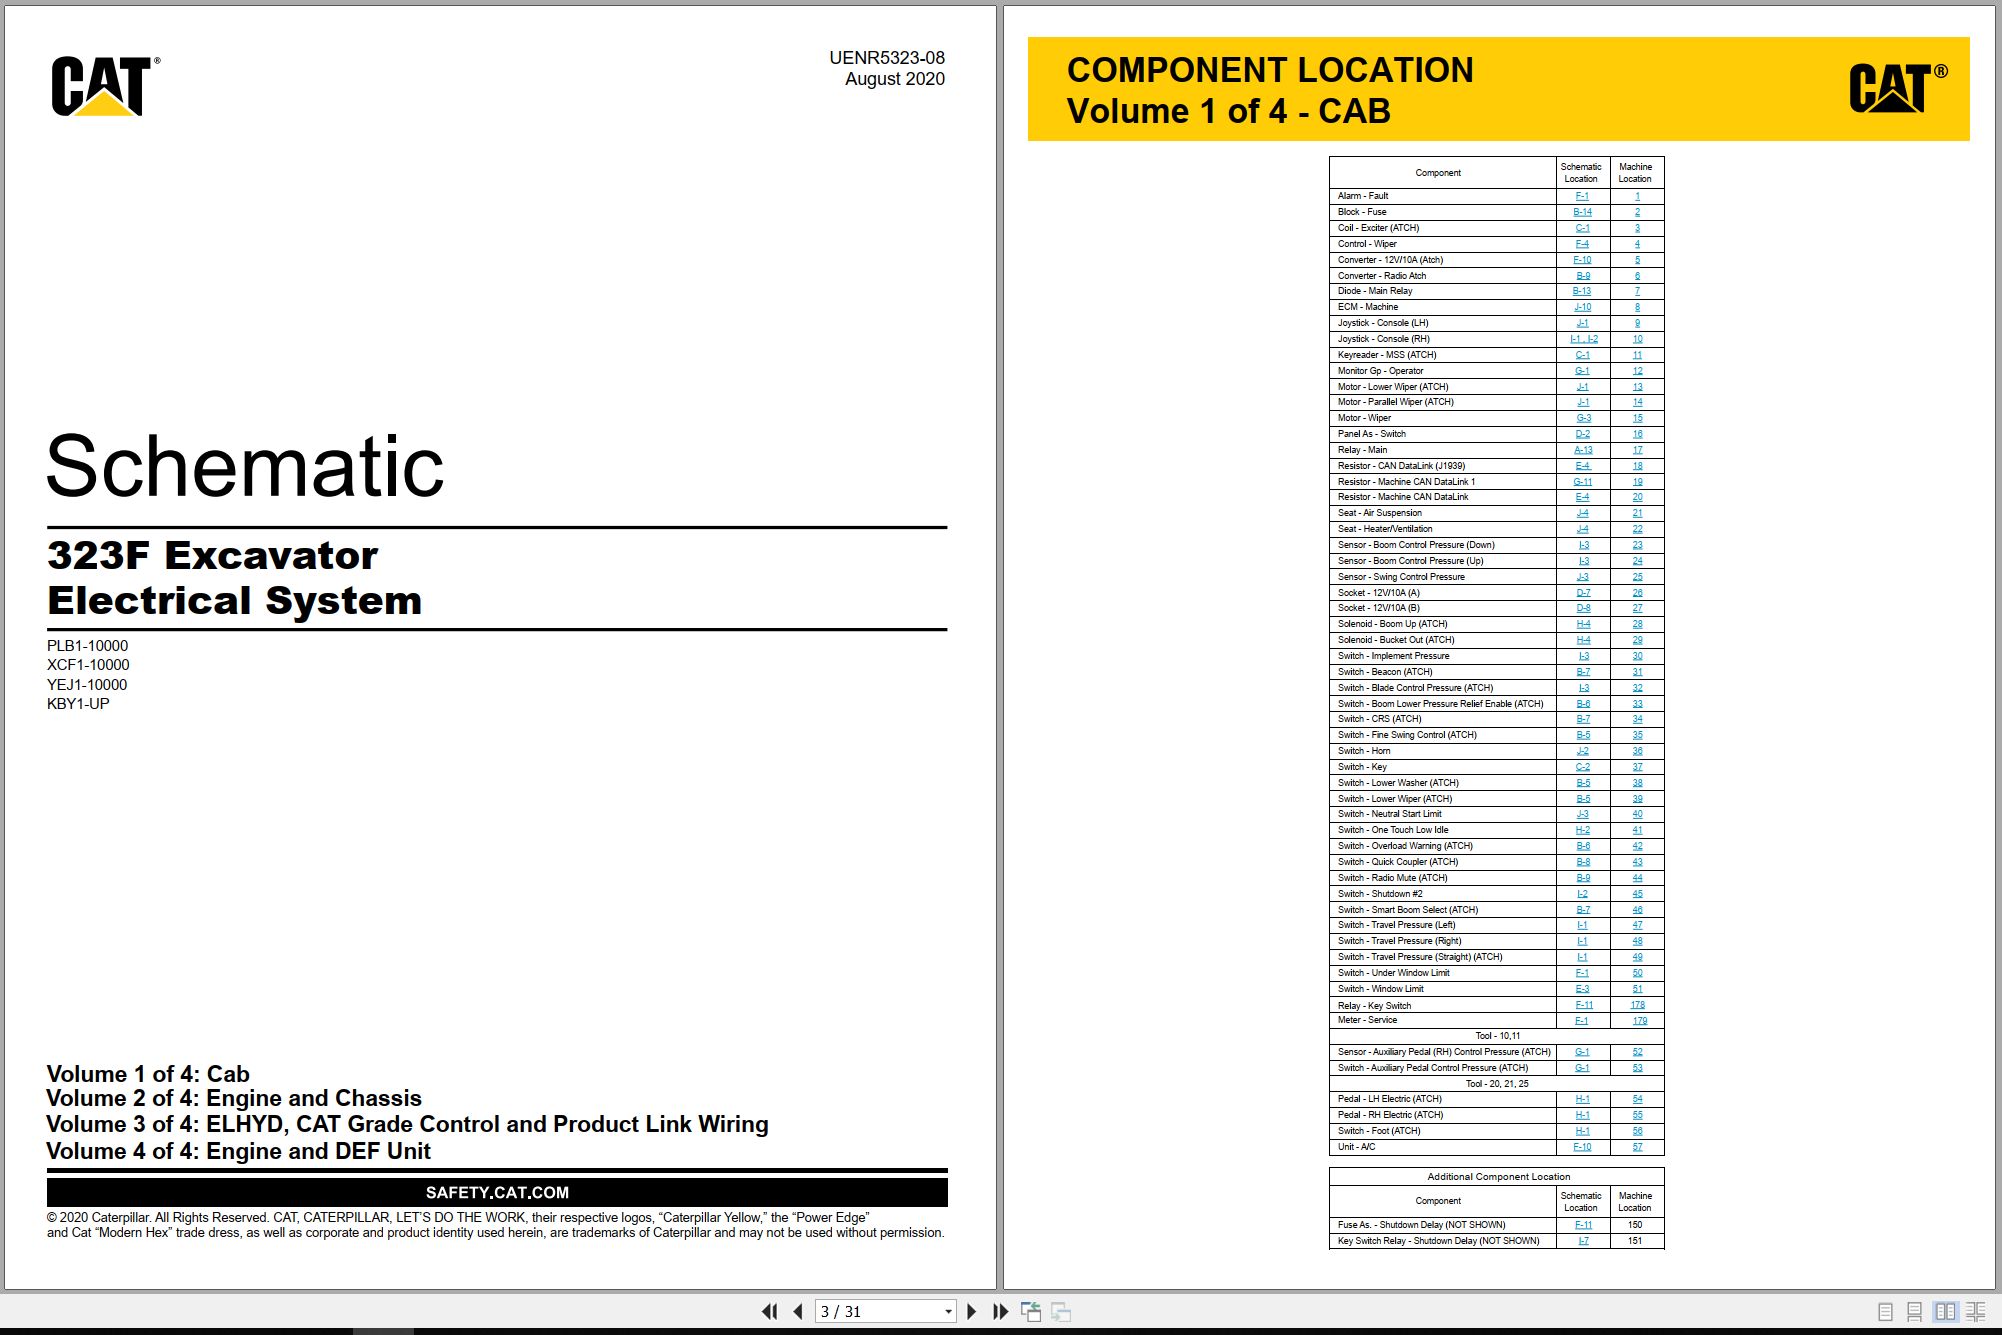Go forward to the next view
The image size is (2002, 1335).
coord(1061,1311)
